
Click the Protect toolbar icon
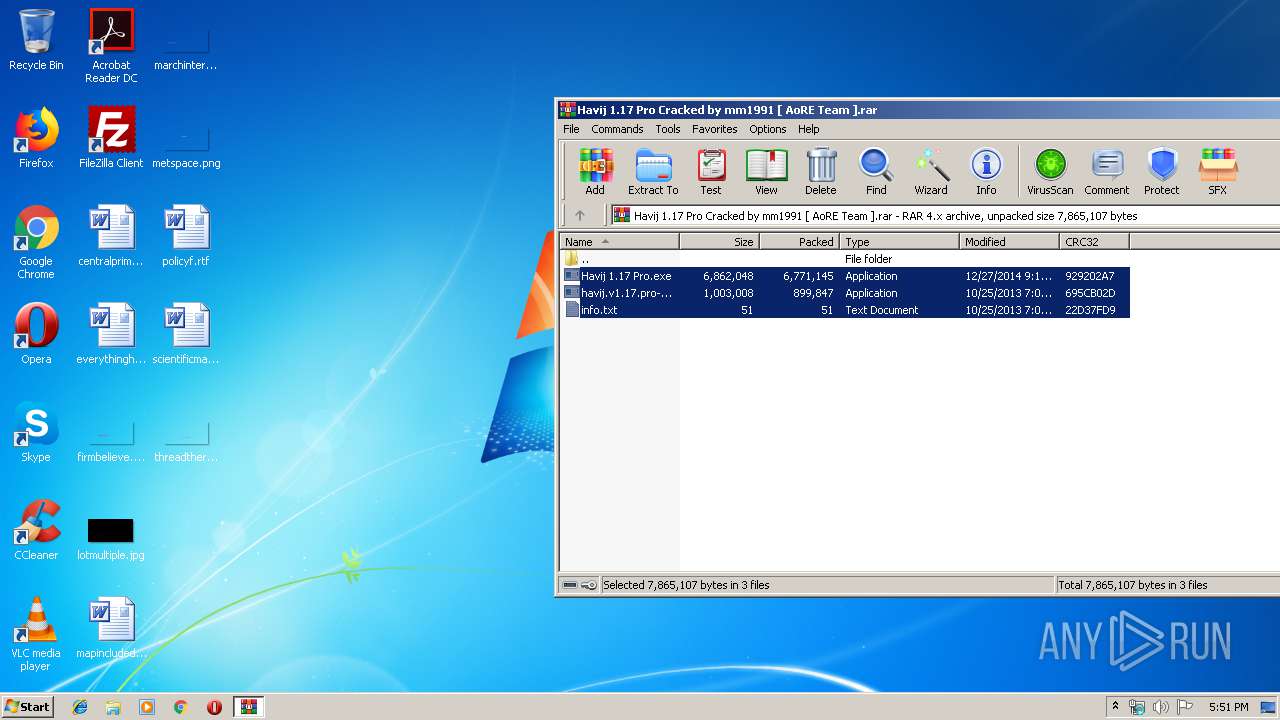(x=1162, y=171)
